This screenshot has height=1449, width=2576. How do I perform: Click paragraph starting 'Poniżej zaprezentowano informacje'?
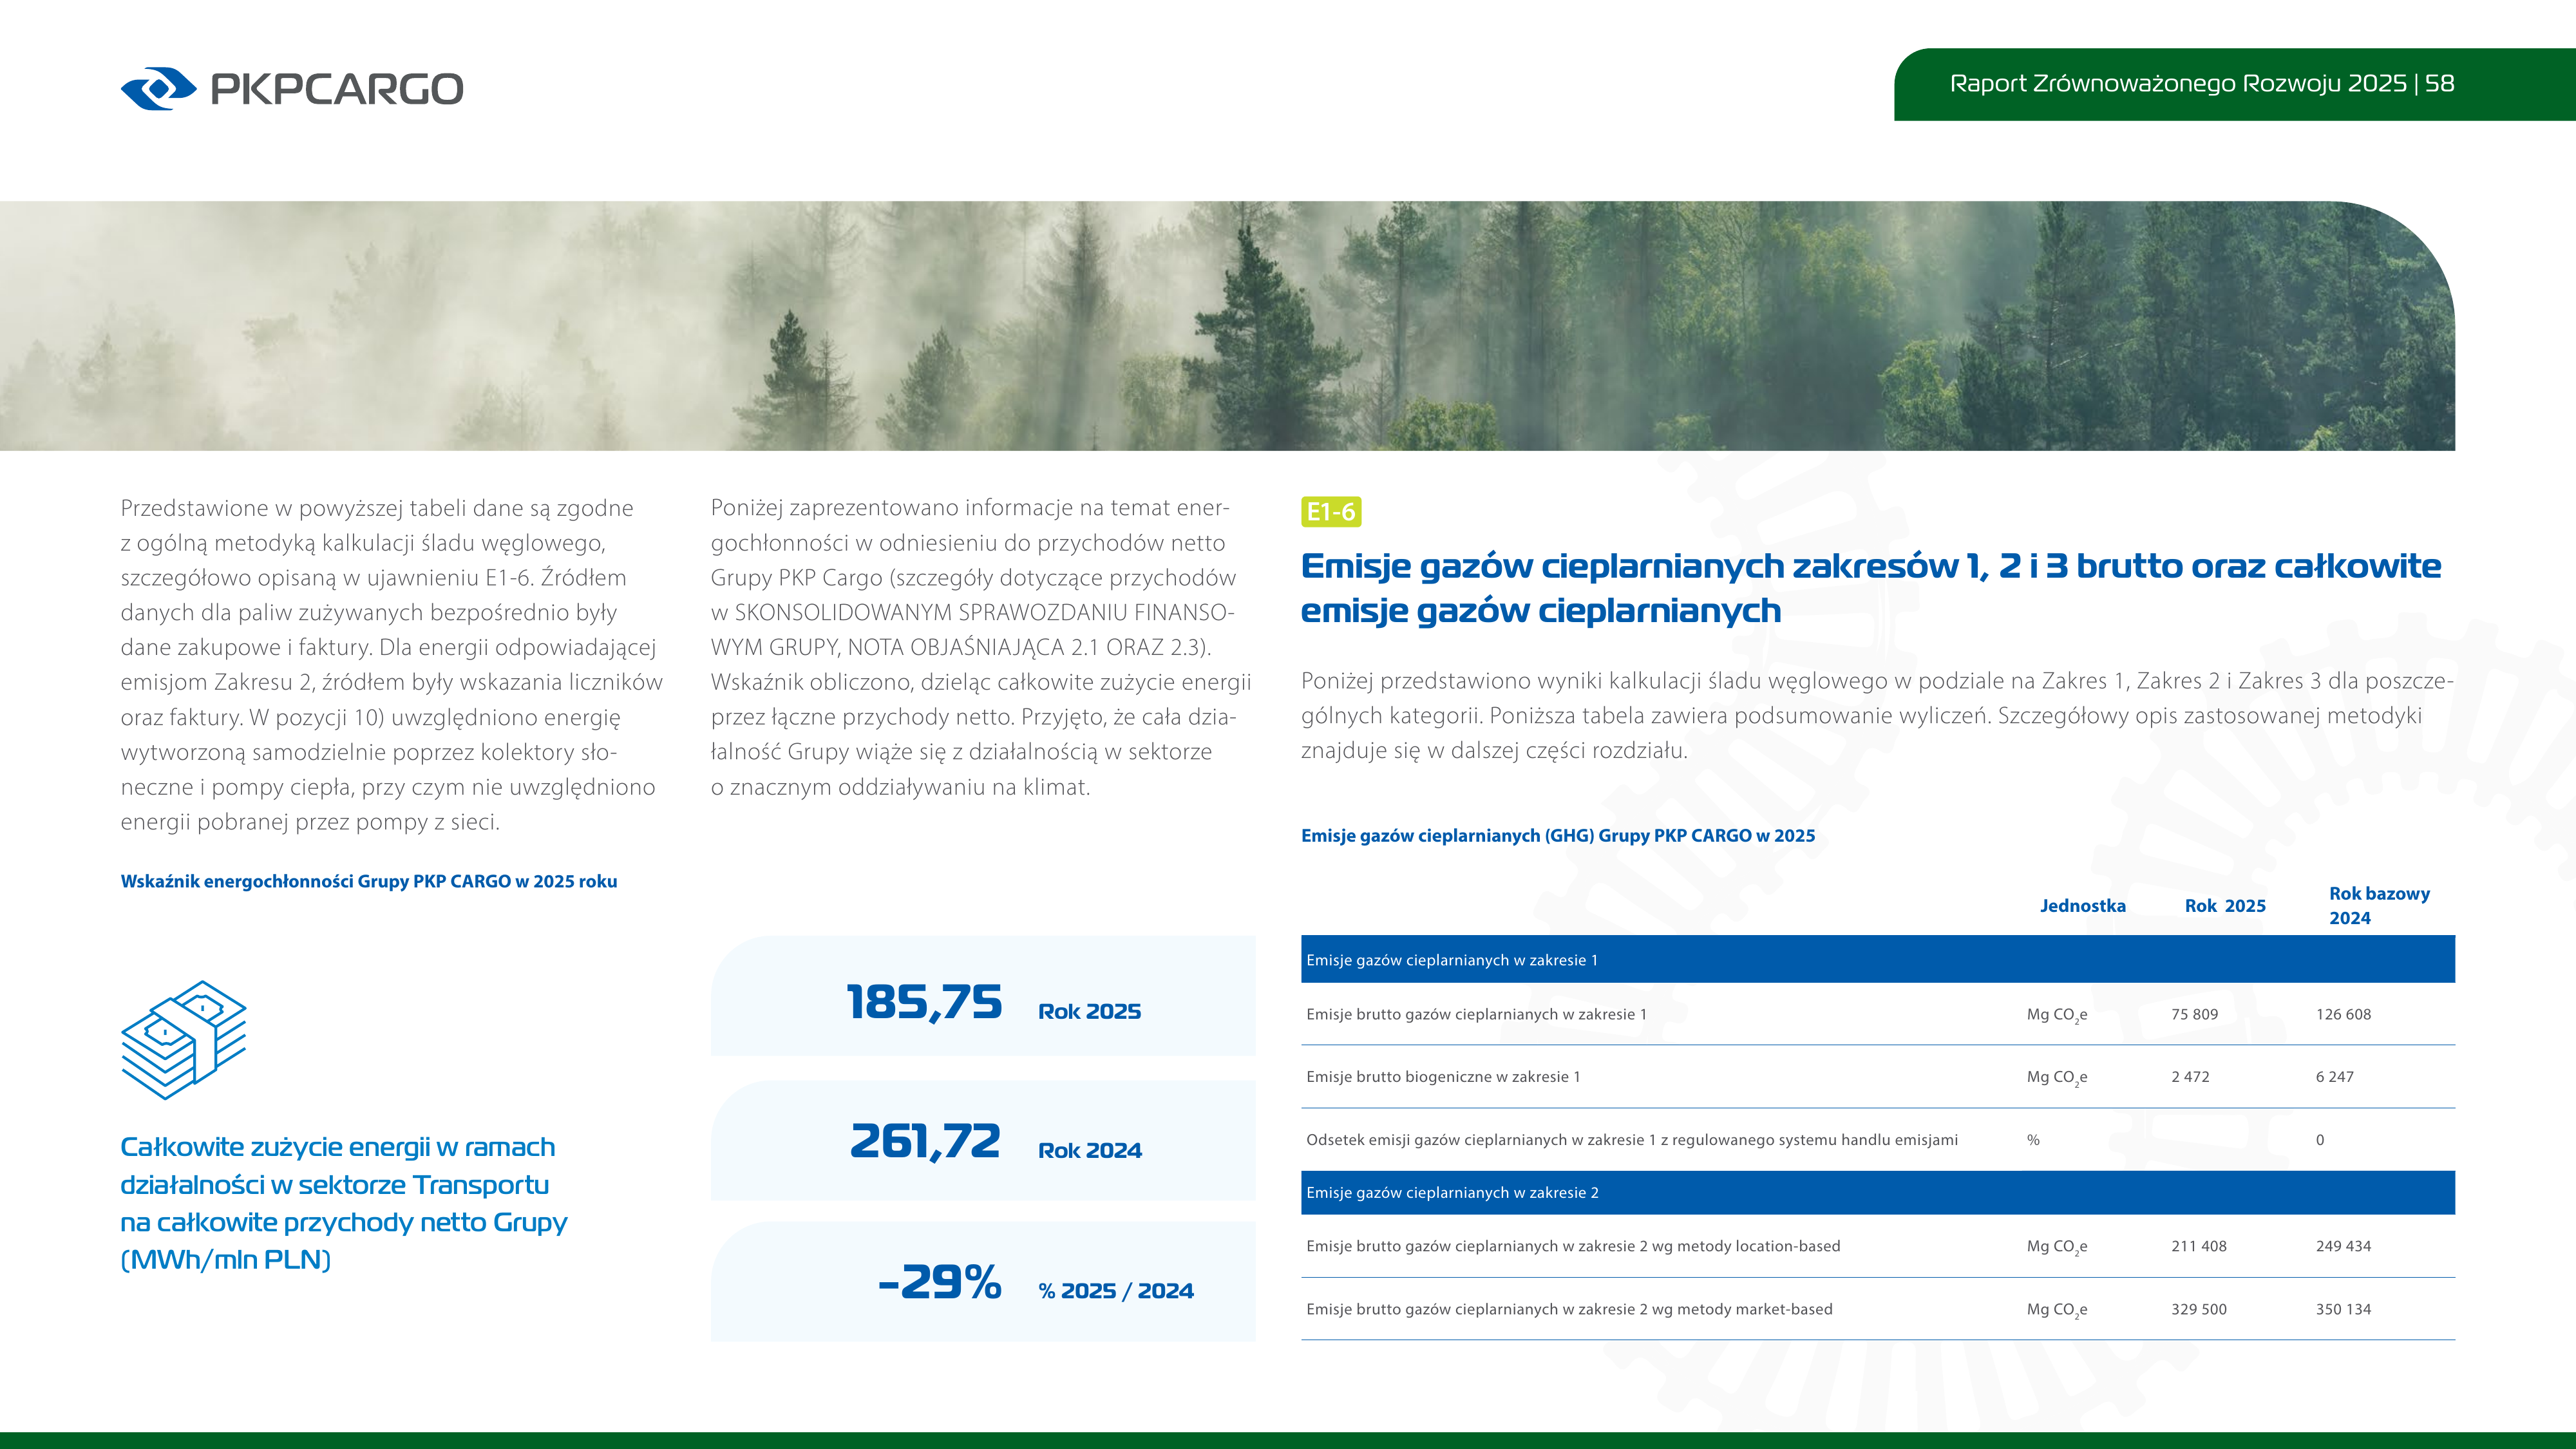coord(981,647)
